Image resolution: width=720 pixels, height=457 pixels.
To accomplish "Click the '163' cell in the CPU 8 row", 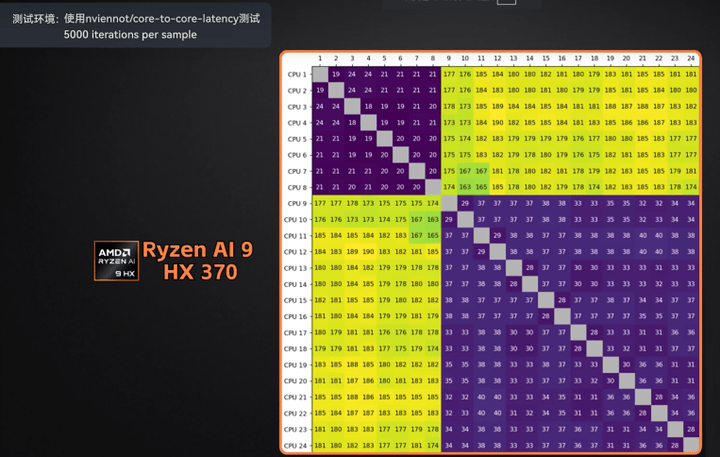I will (465, 187).
